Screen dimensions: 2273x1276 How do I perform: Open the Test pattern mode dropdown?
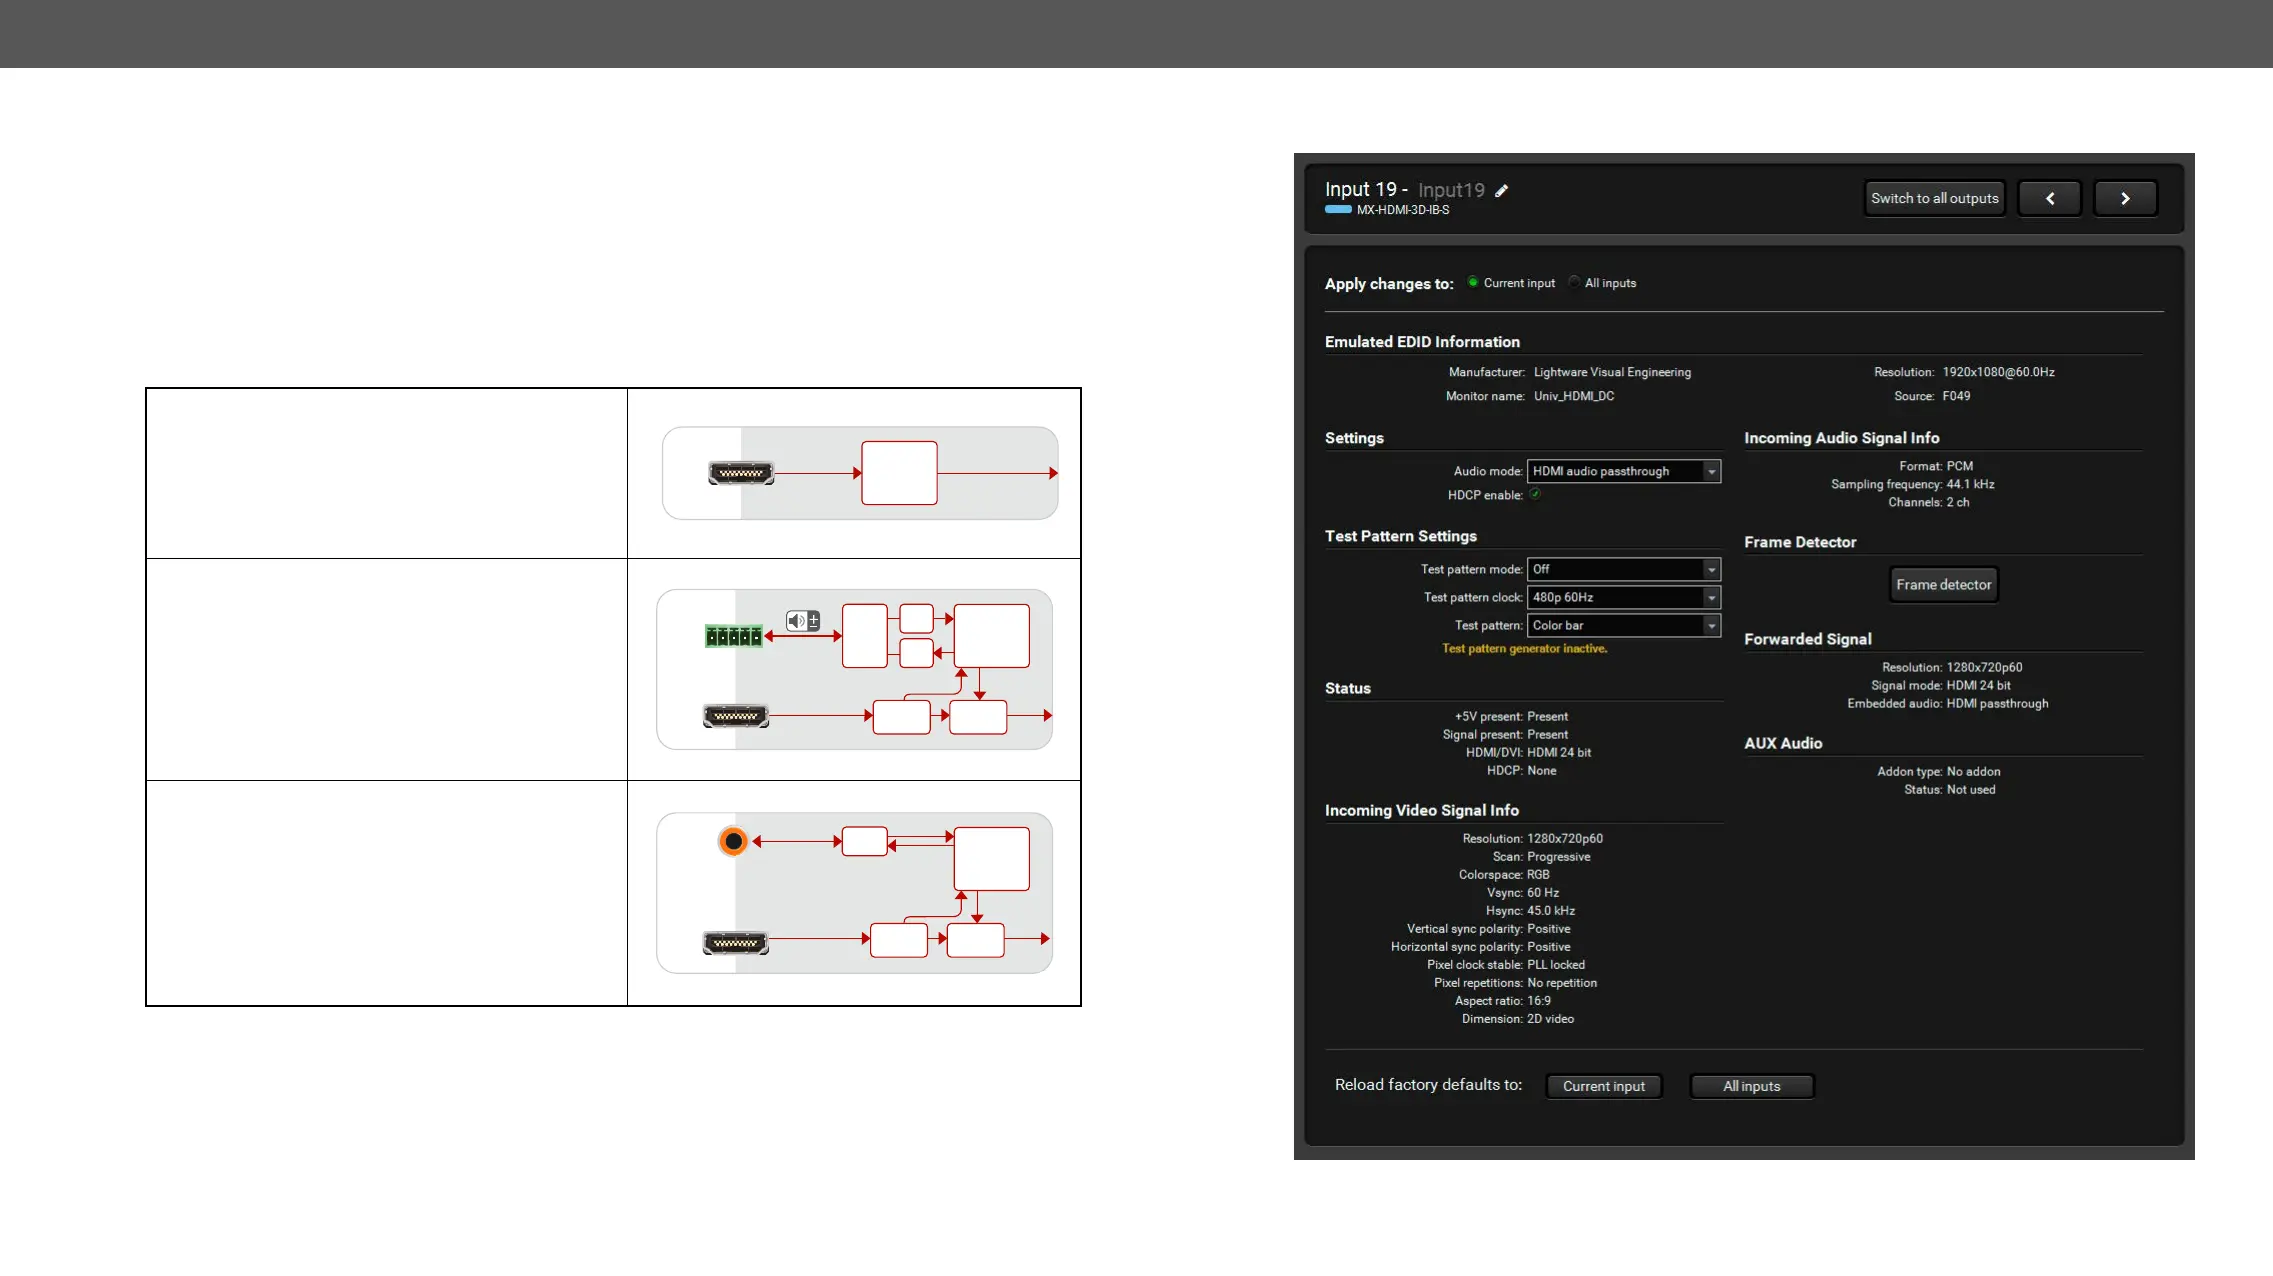[1624, 569]
